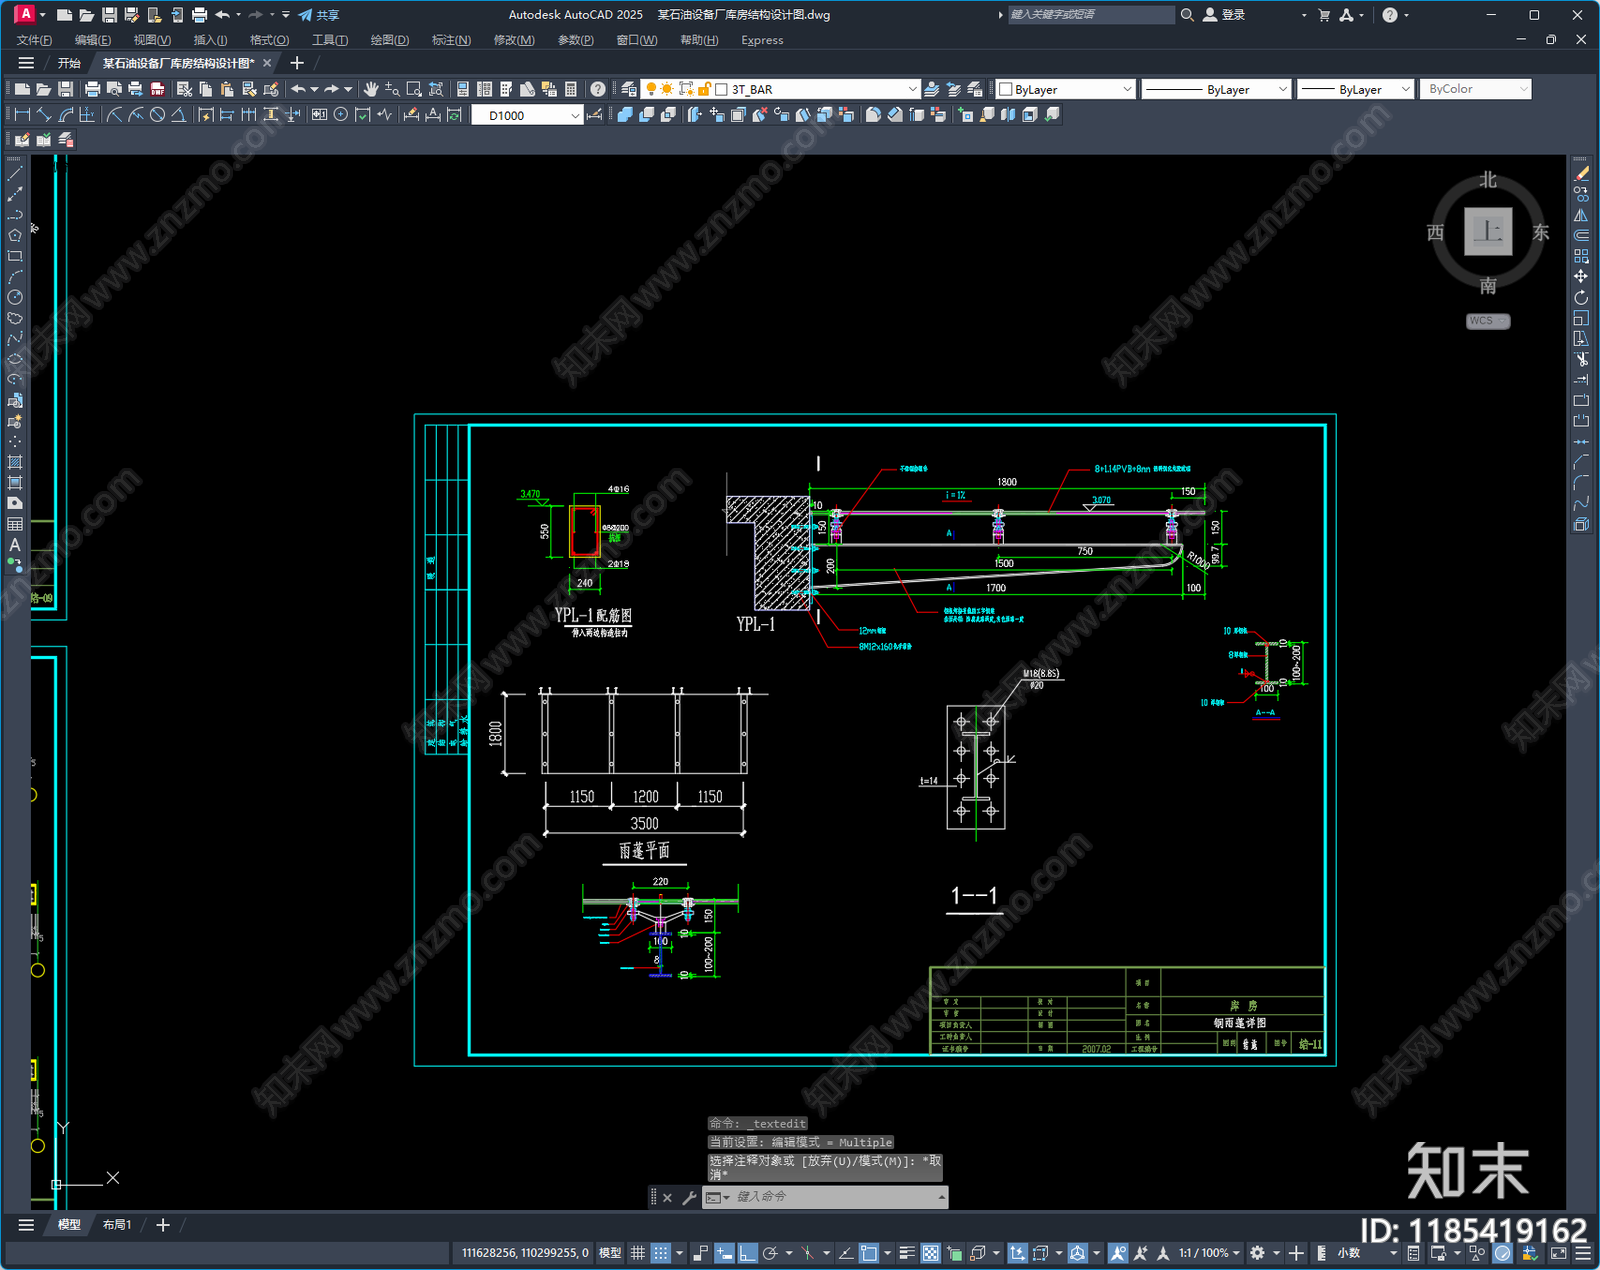Toggle polar tracking in status bar

click(x=770, y=1253)
